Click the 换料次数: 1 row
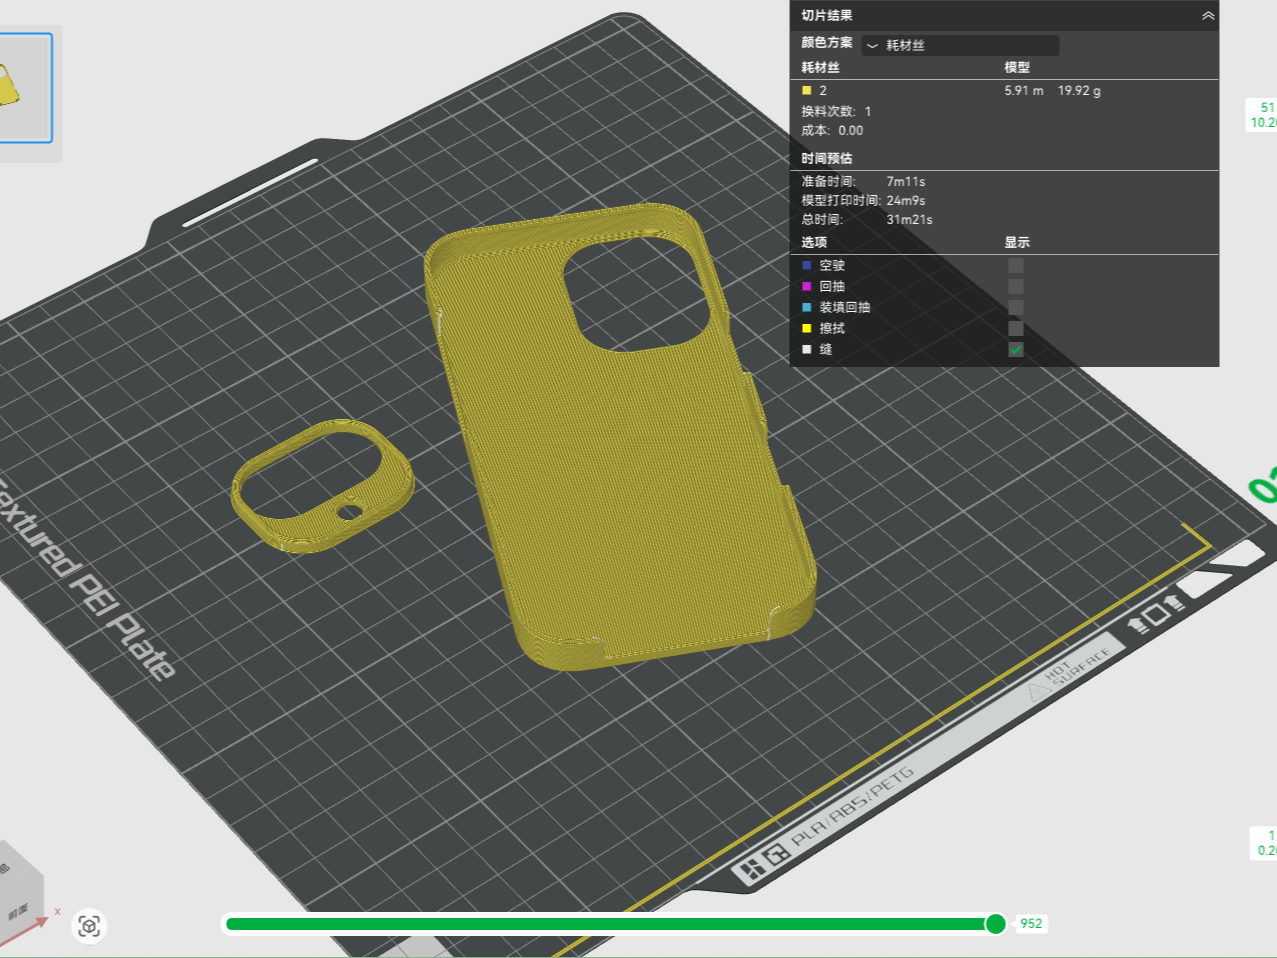This screenshot has width=1277, height=958. click(x=836, y=111)
